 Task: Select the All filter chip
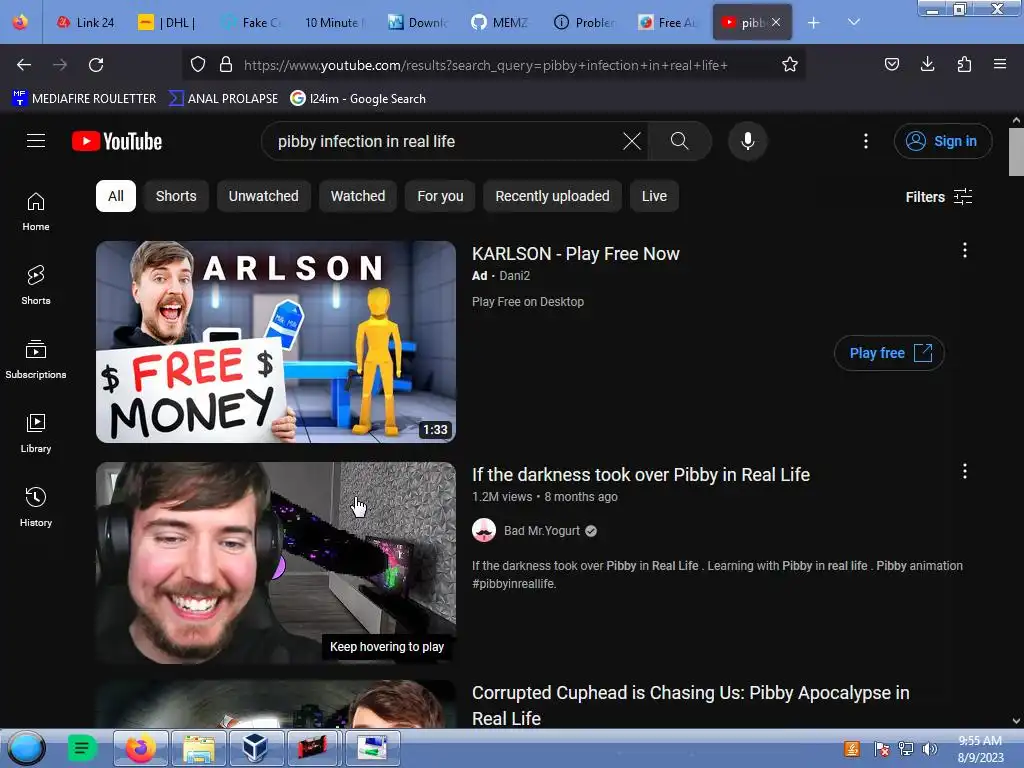tap(116, 196)
